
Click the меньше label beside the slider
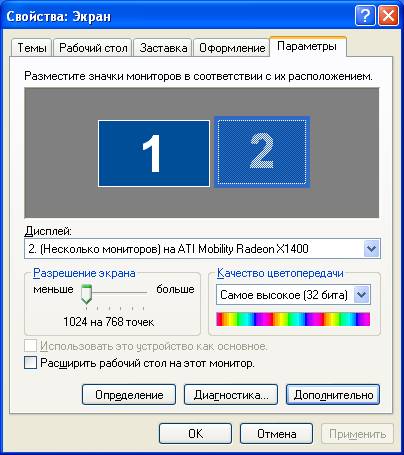click(x=53, y=289)
